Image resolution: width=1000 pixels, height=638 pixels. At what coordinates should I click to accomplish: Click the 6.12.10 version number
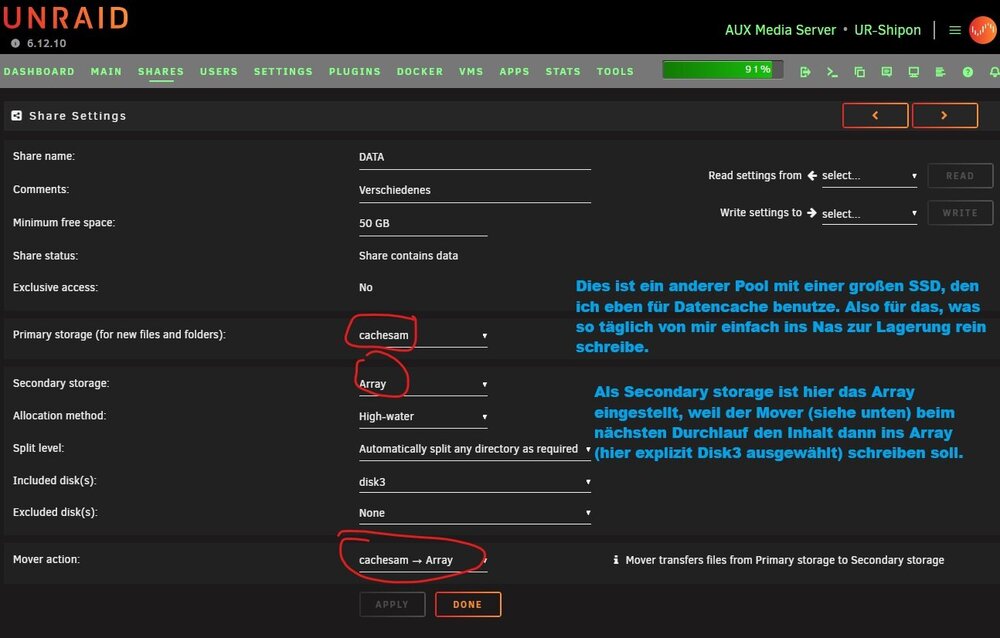46,43
